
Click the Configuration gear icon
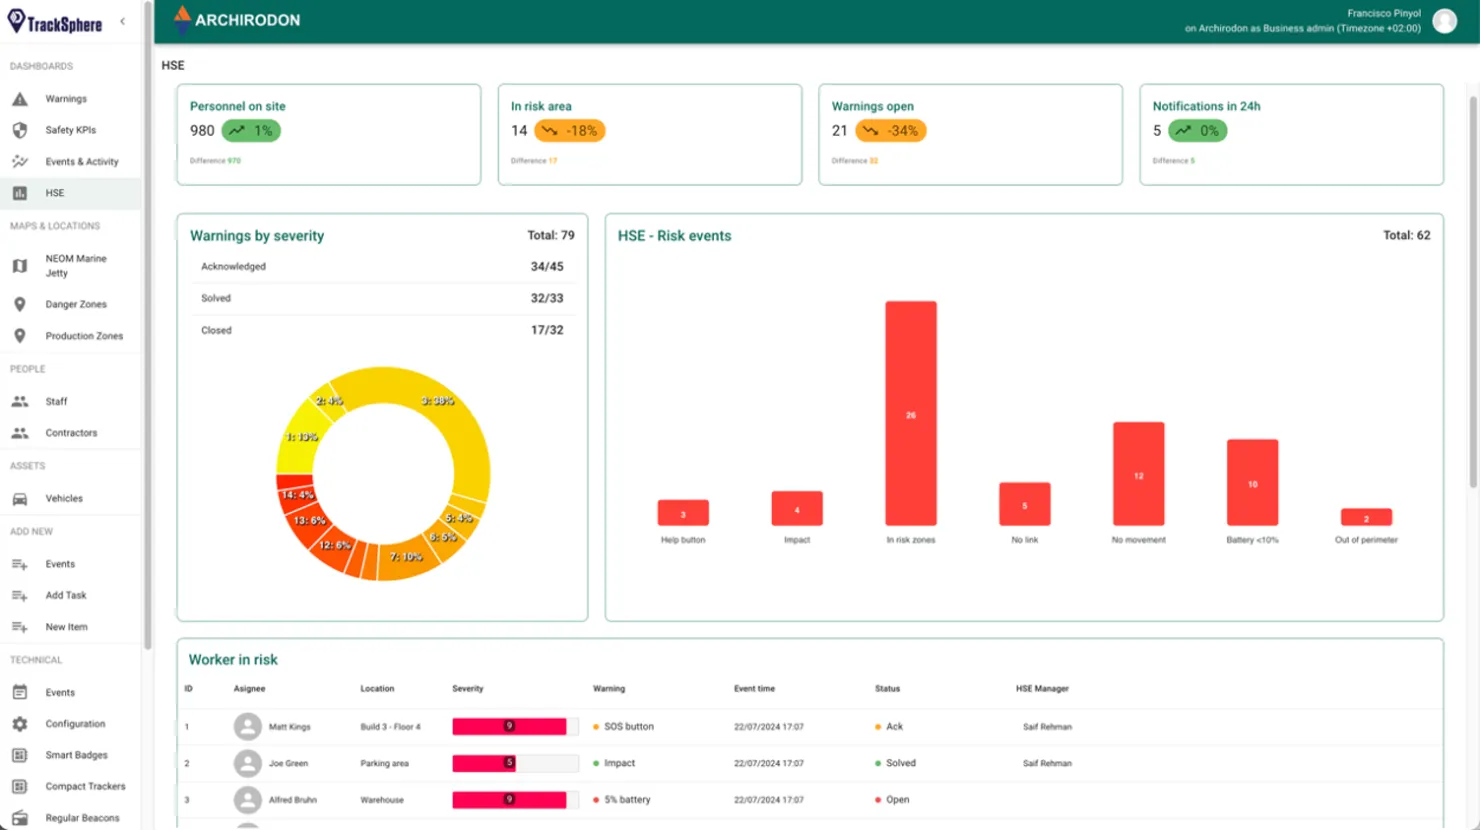click(21, 723)
